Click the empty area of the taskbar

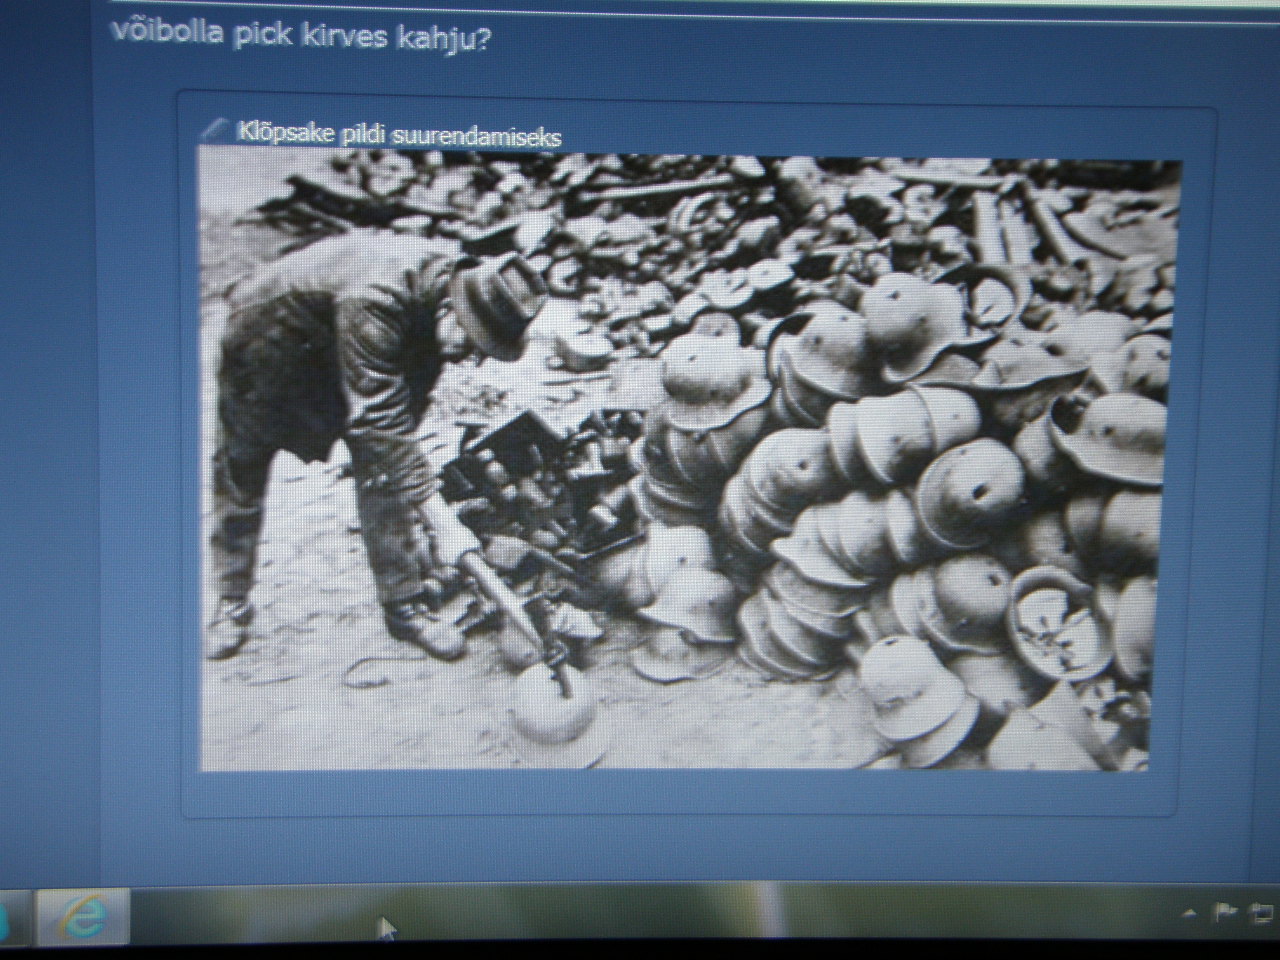700,917
